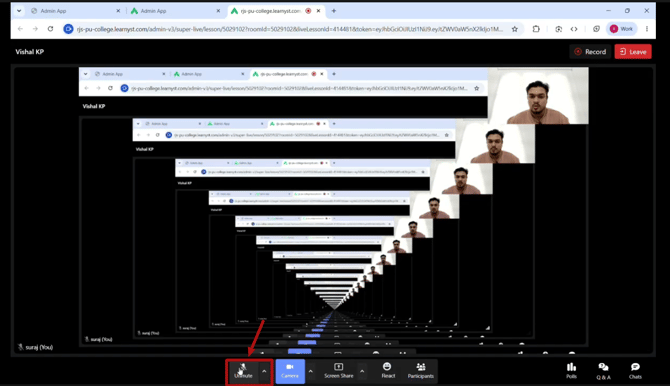
Task: Toggle the Camera button off
Action: pos(290,371)
